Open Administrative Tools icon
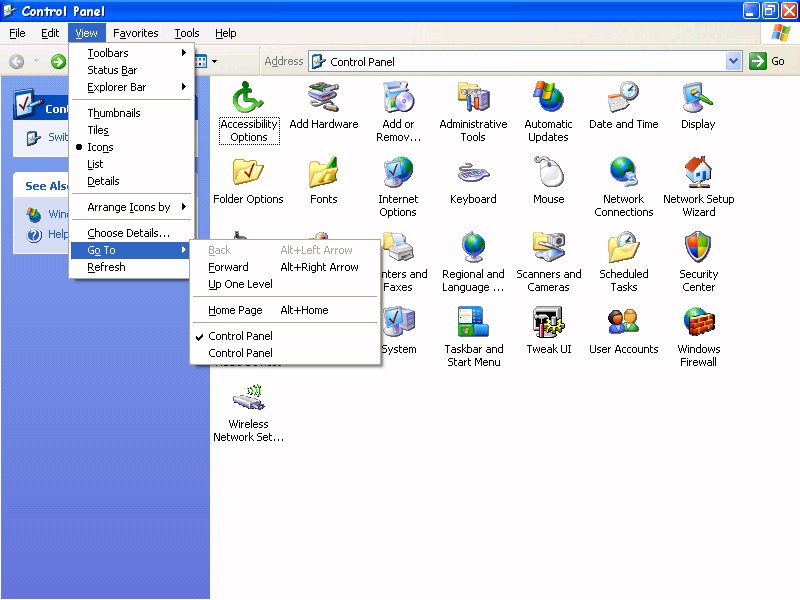Viewport: 800px width, 600px height. pos(473,97)
